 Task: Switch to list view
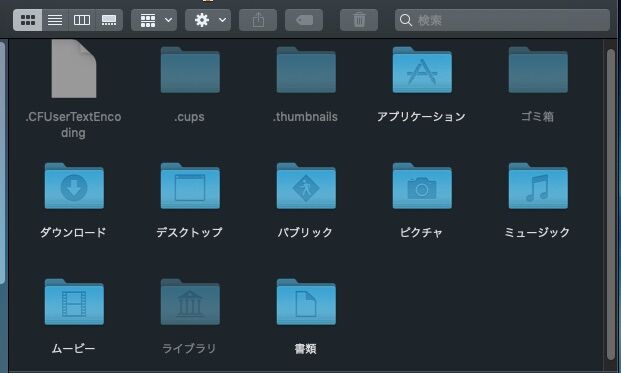click(55, 20)
